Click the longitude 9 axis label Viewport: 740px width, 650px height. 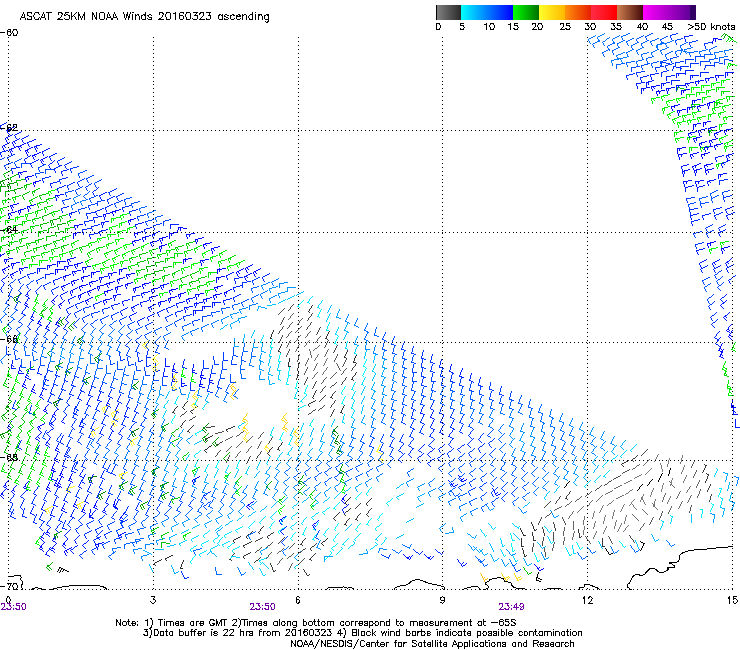[442, 600]
